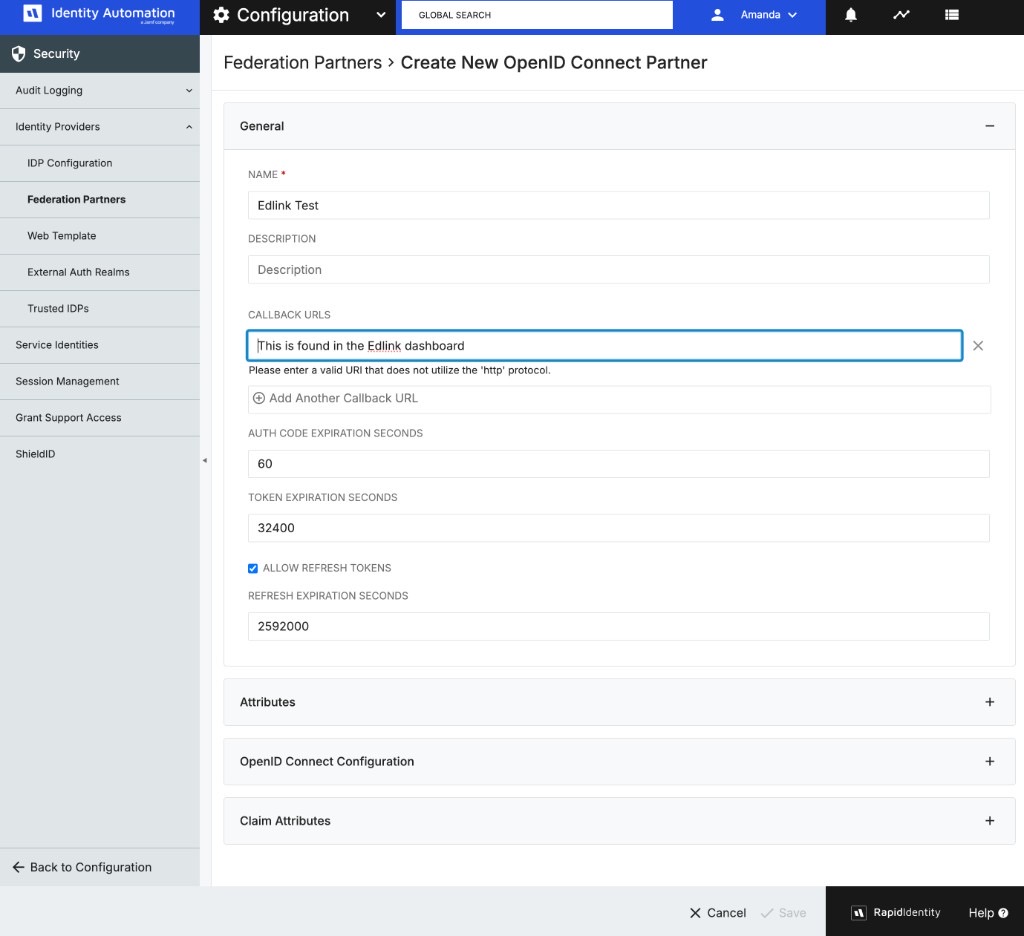Screen dimensions: 1024x936
Task: Expand the Attributes section
Action: tap(989, 702)
